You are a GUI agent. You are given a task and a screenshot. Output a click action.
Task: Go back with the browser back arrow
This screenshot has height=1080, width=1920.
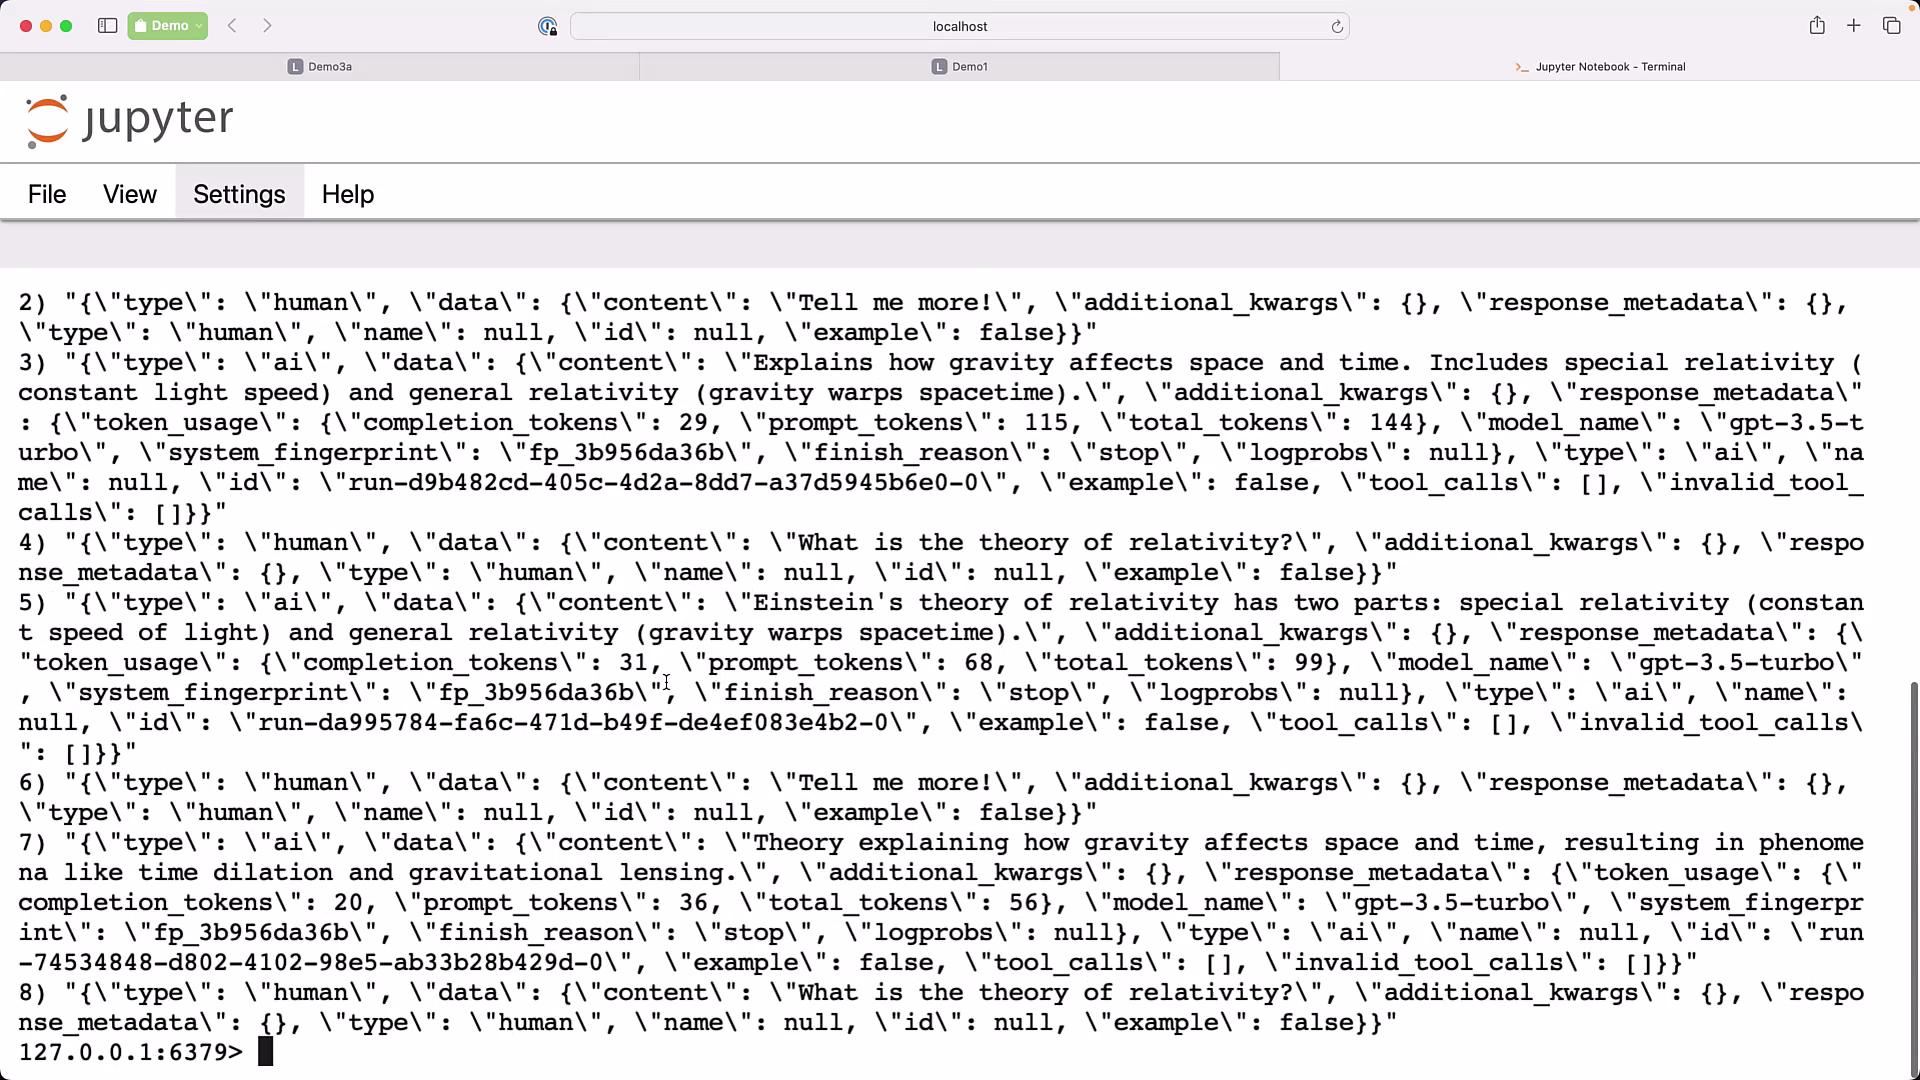pos(232,26)
